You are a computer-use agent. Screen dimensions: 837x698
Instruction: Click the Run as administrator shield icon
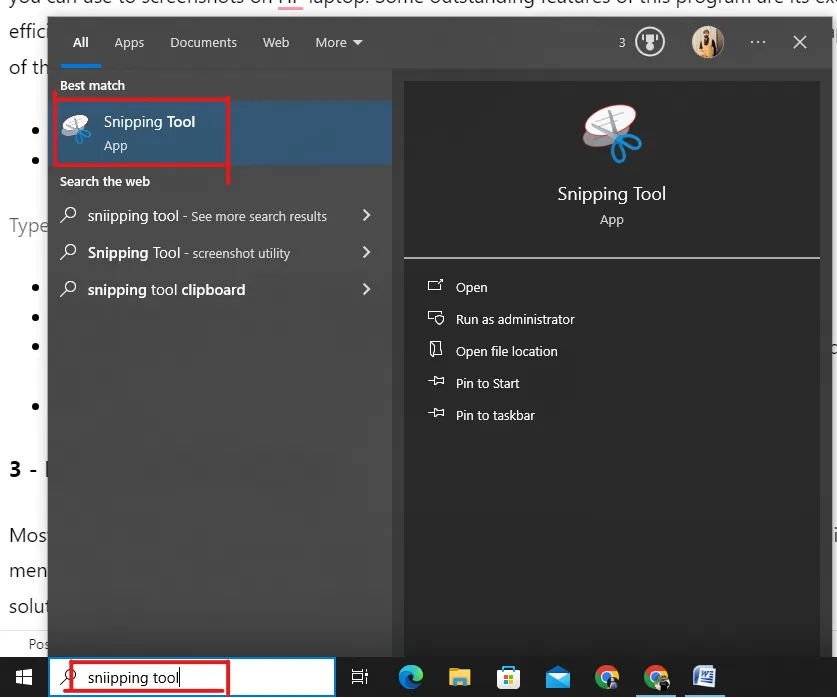pos(436,318)
